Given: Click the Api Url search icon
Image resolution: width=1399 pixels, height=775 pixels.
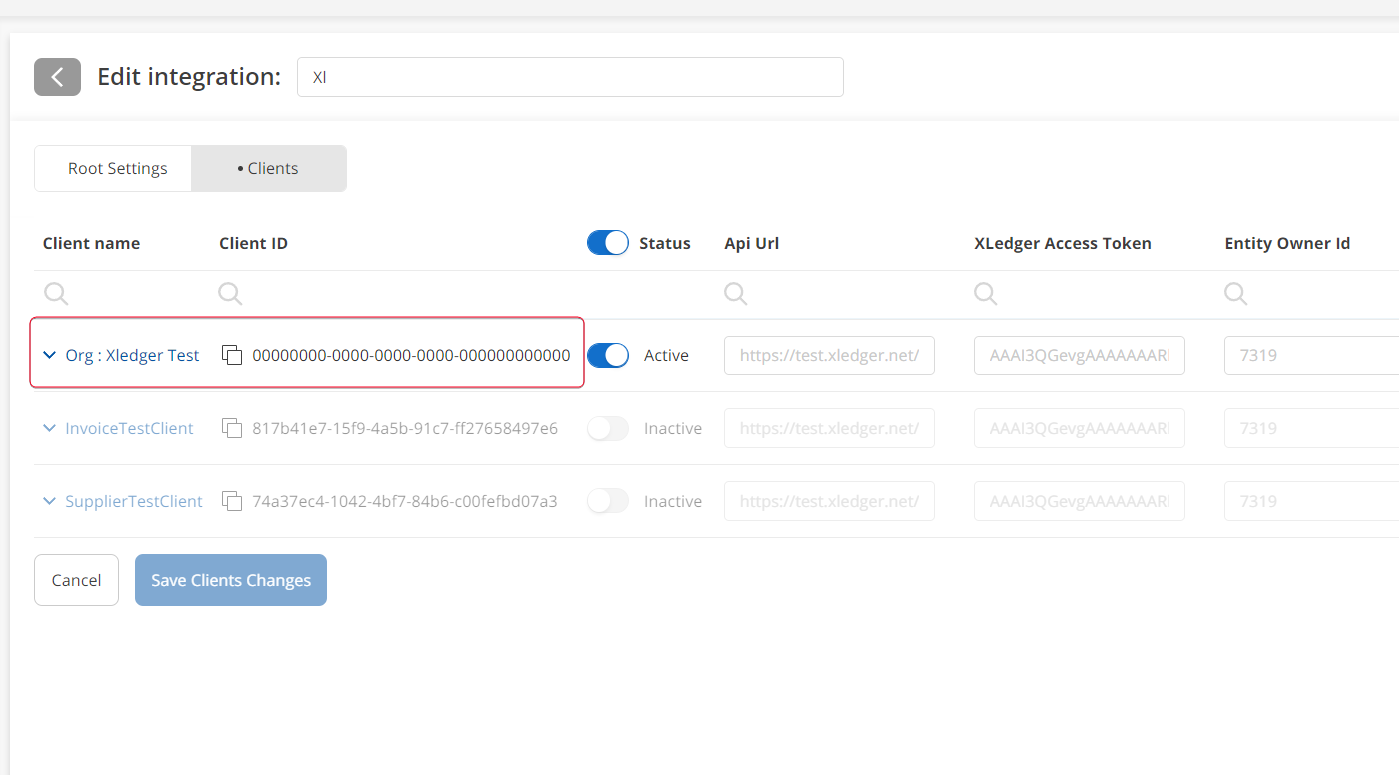Looking at the screenshot, I should pos(735,293).
